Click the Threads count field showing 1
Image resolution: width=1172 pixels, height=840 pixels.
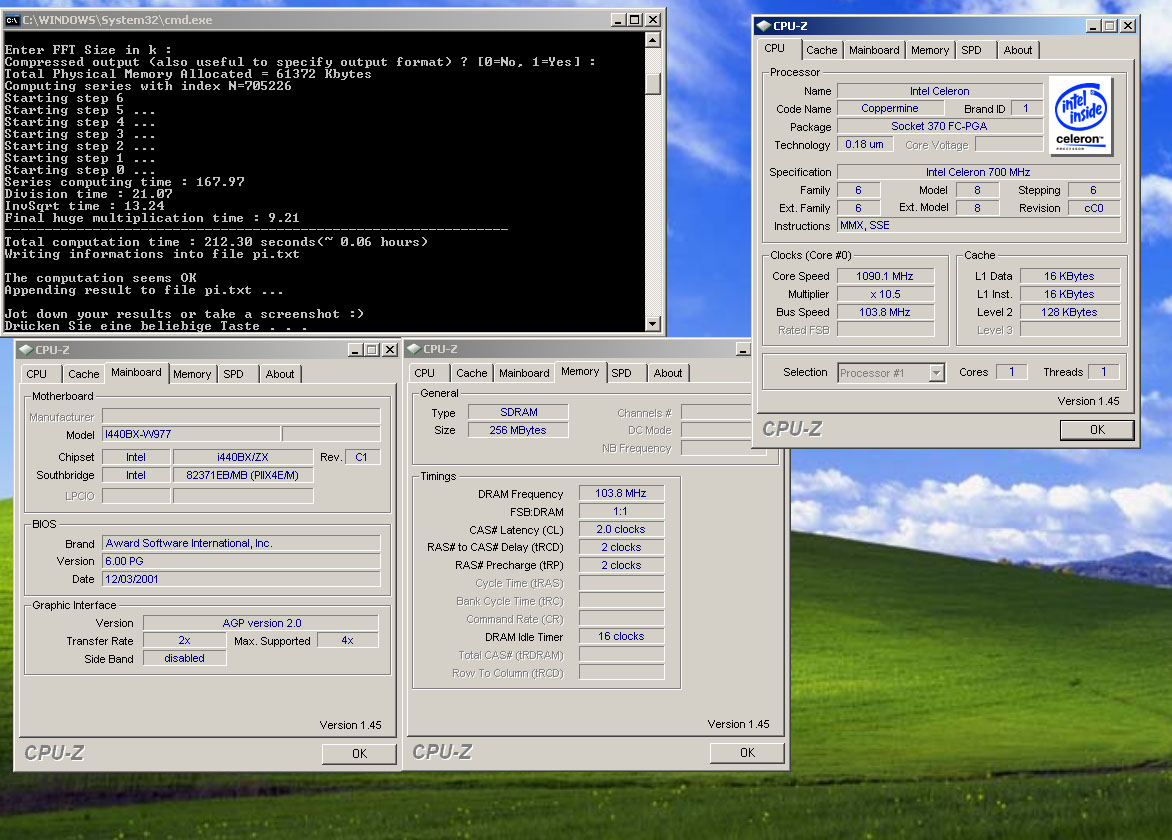click(x=1103, y=371)
